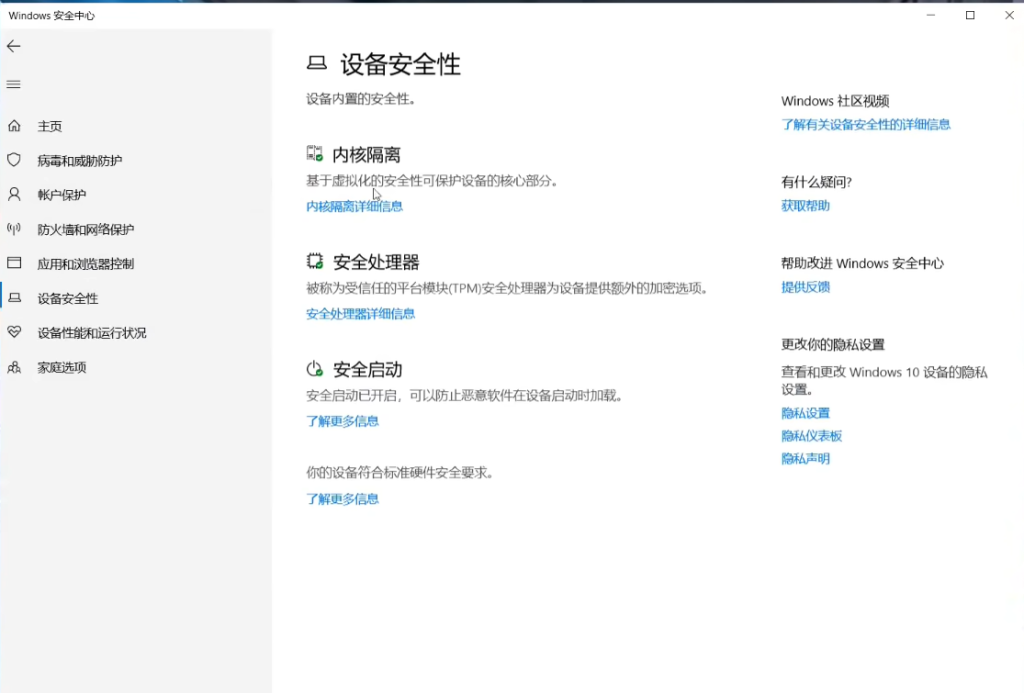Select 病毒和威胁防护 menu item
This screenshot has width=1024, height=693.
coord(80,161)
